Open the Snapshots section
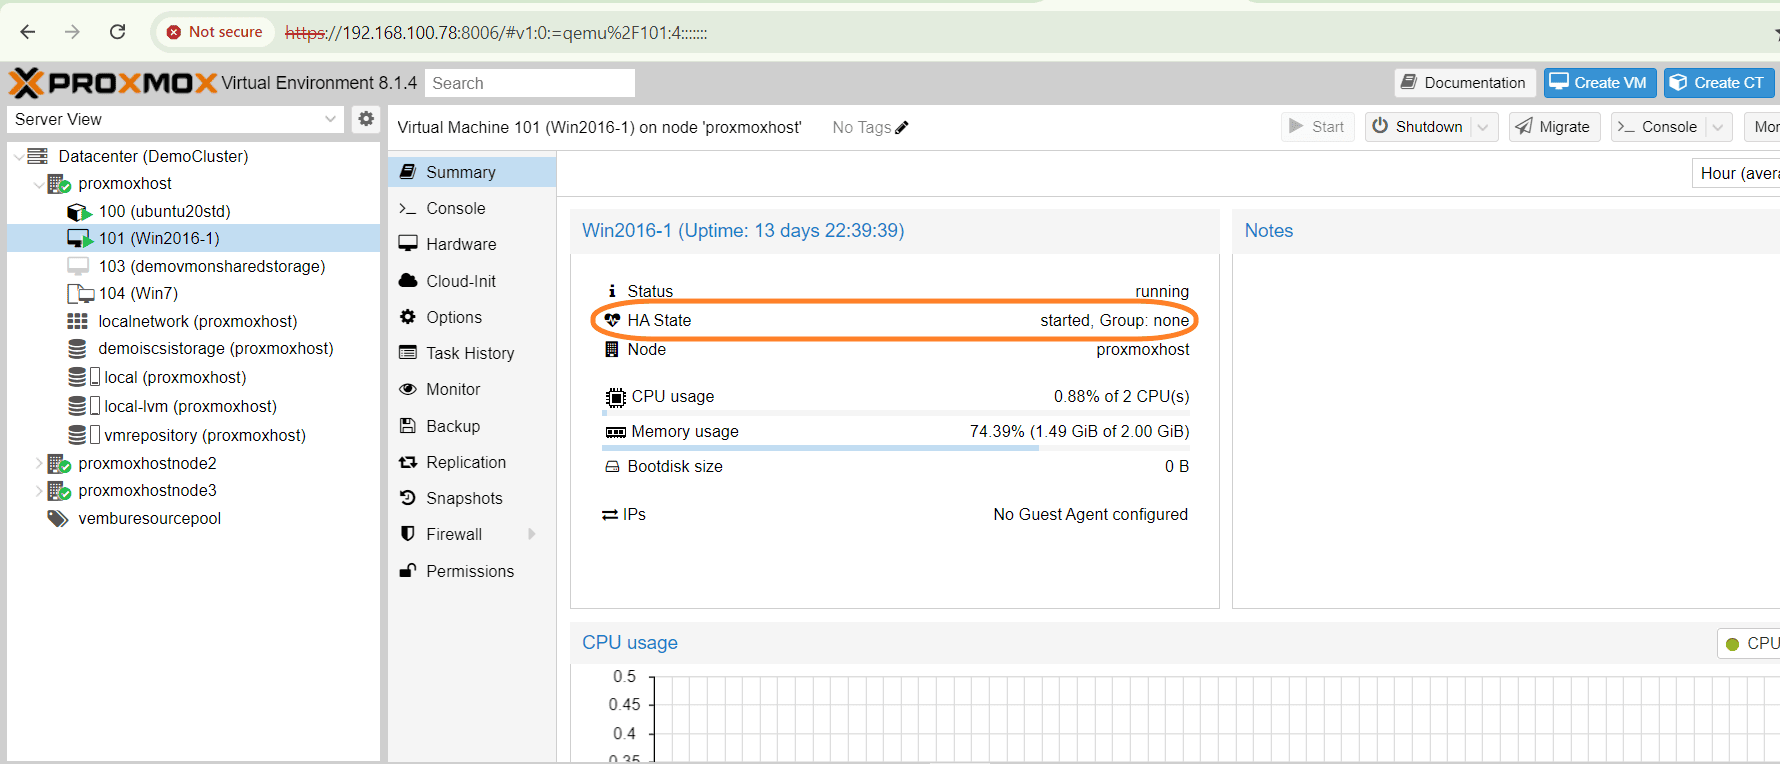 [472, 498]
